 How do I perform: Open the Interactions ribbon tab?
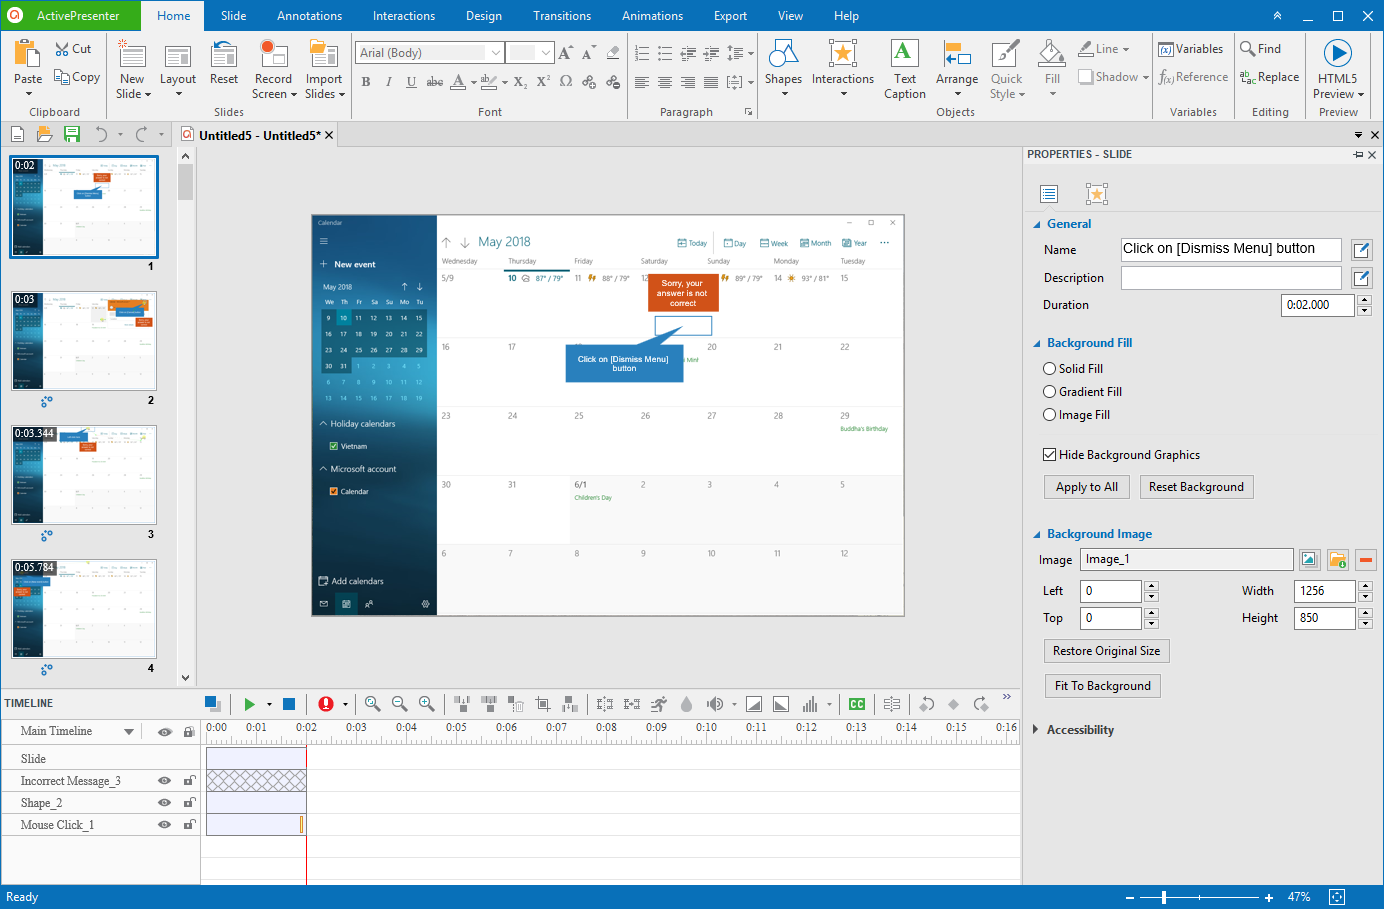(x=404, y=16)
